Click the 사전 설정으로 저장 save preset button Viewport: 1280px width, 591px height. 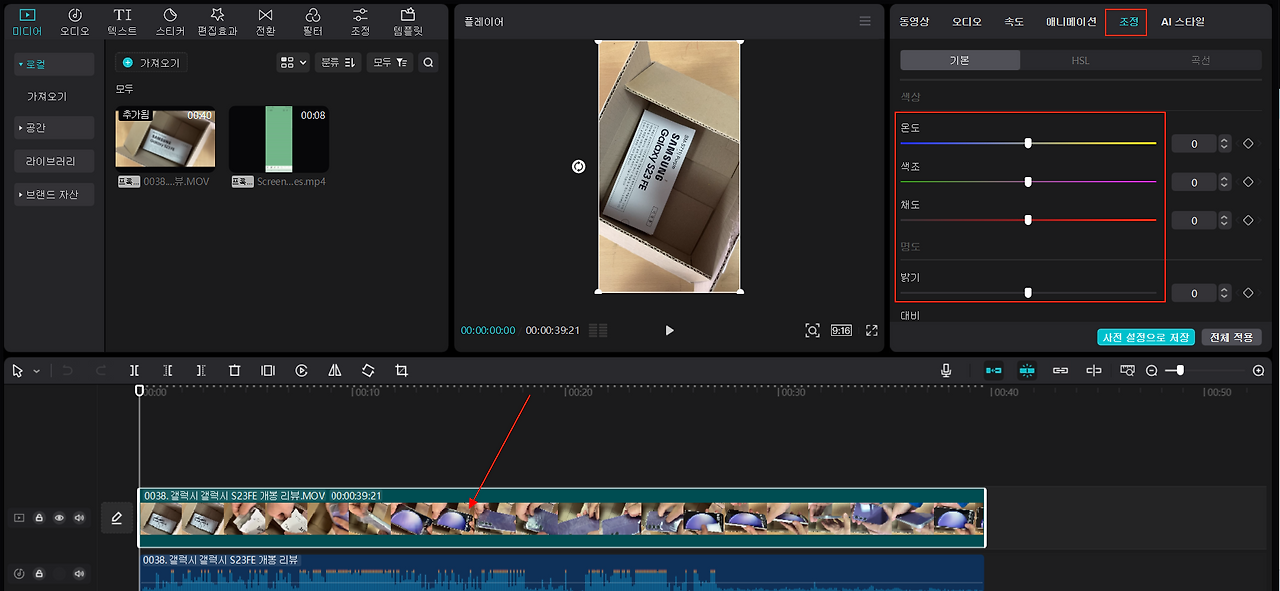(1145, 337)
